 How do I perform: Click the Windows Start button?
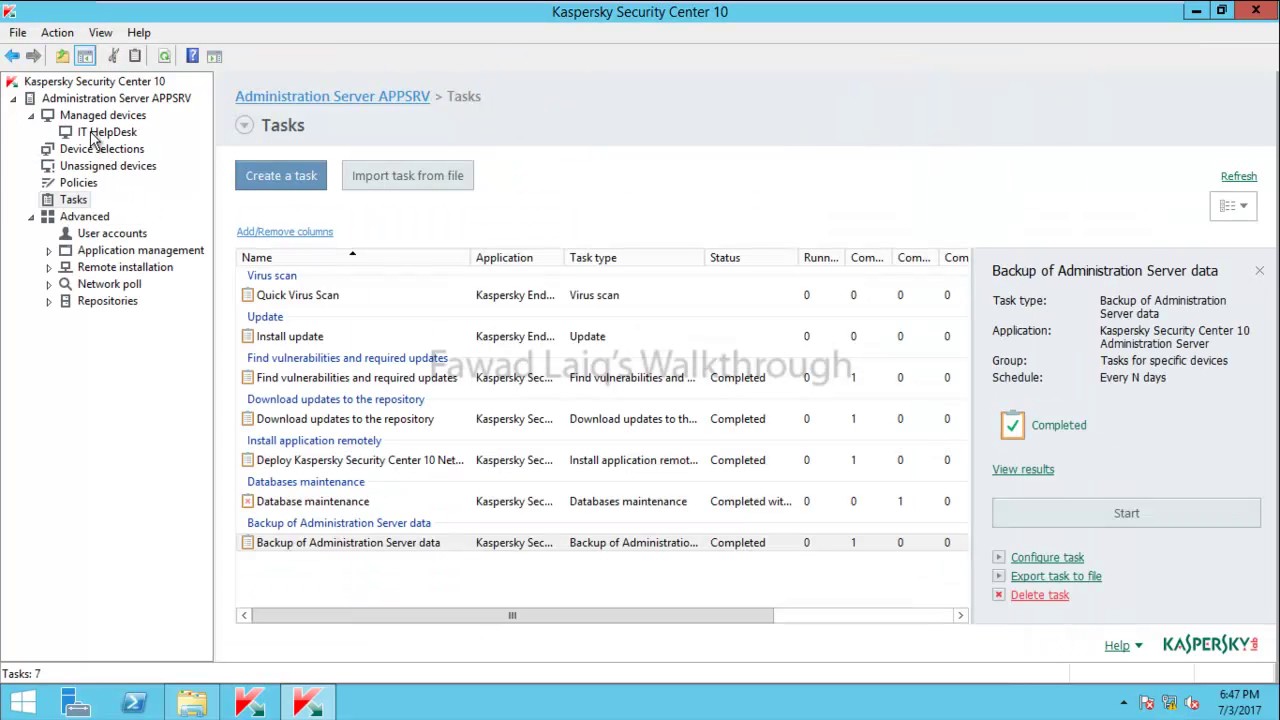23,703
